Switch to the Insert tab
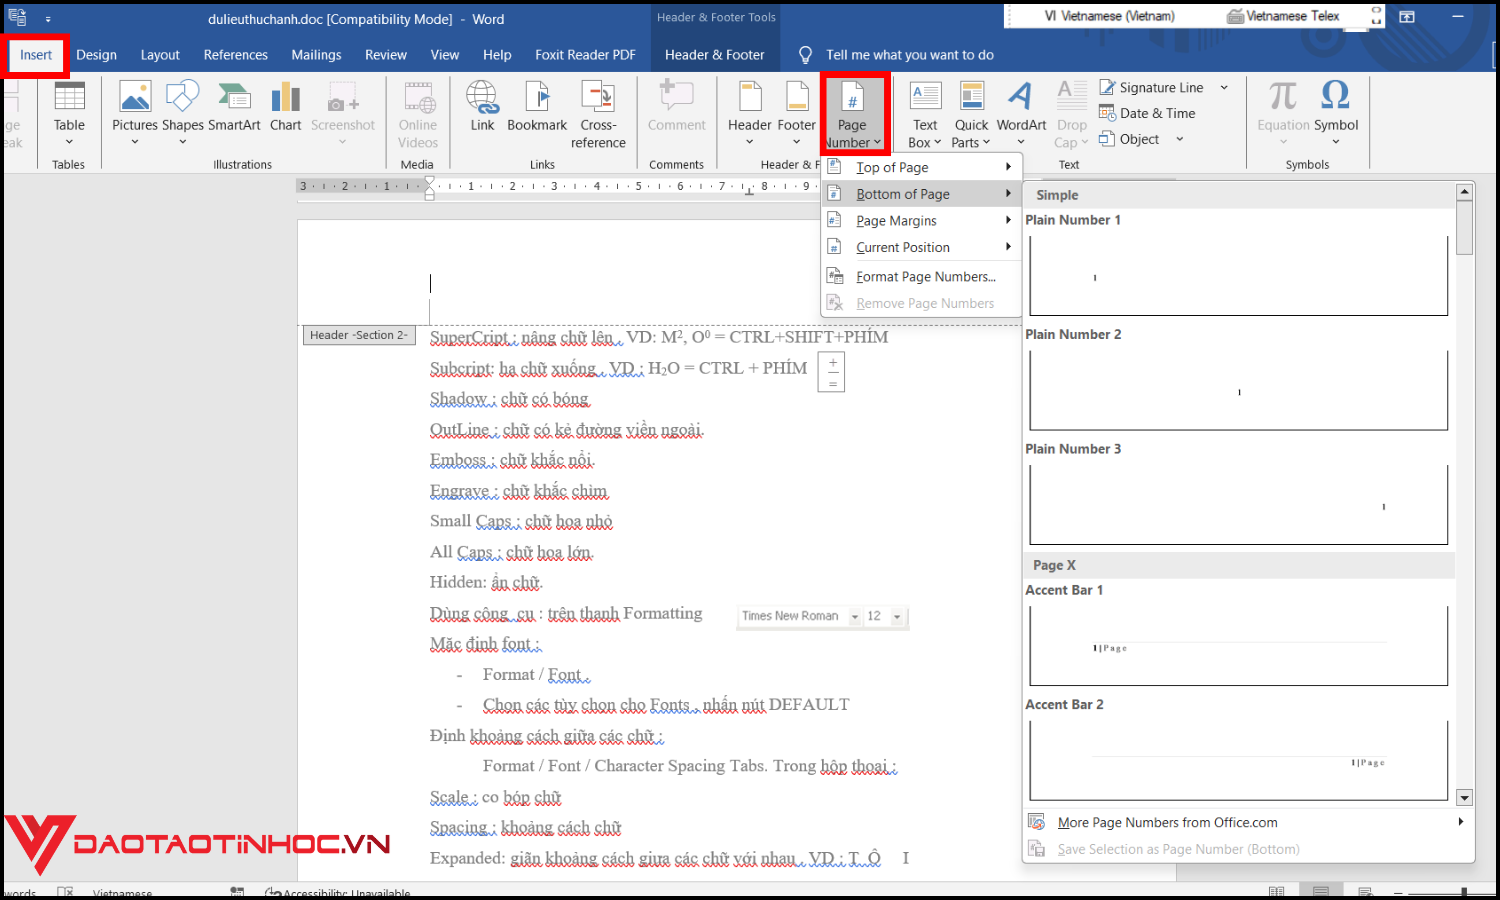The height and width of the screenshot is (900, 1500). coord(36,55)
